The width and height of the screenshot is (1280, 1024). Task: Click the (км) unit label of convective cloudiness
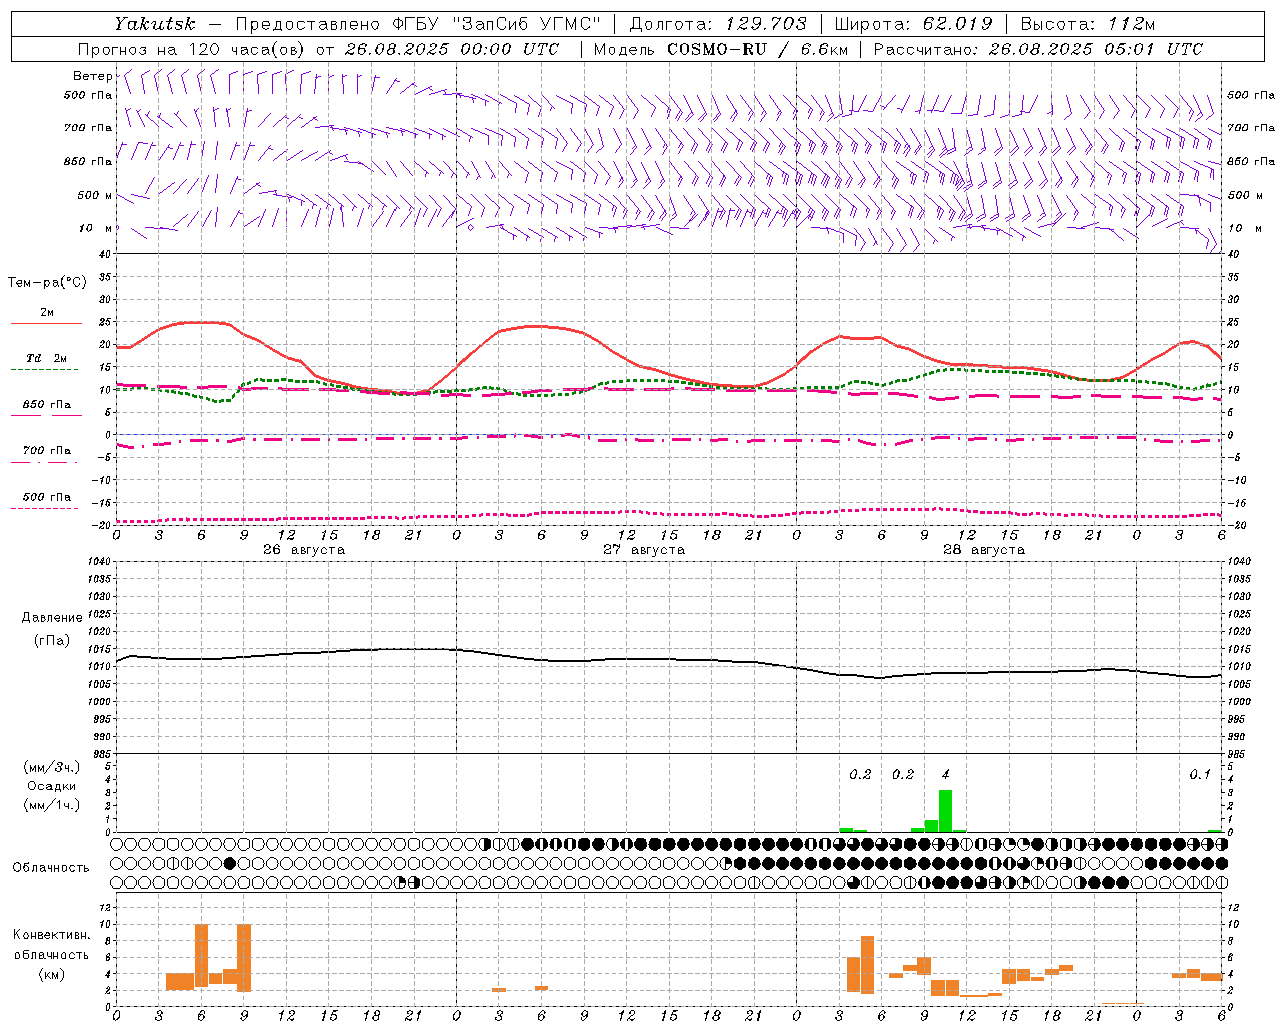[51, 974]
